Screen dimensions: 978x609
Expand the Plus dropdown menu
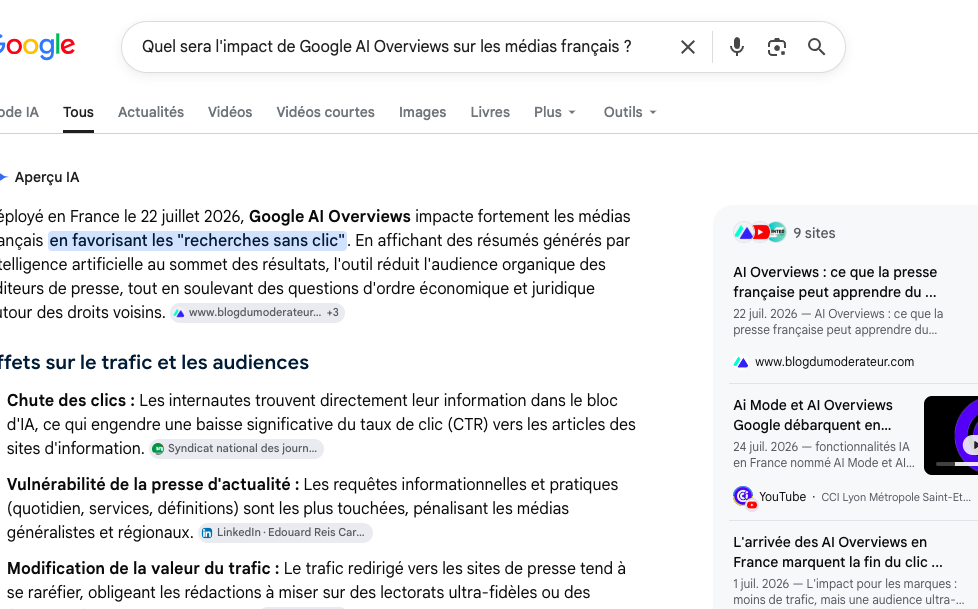click(554, 112)
